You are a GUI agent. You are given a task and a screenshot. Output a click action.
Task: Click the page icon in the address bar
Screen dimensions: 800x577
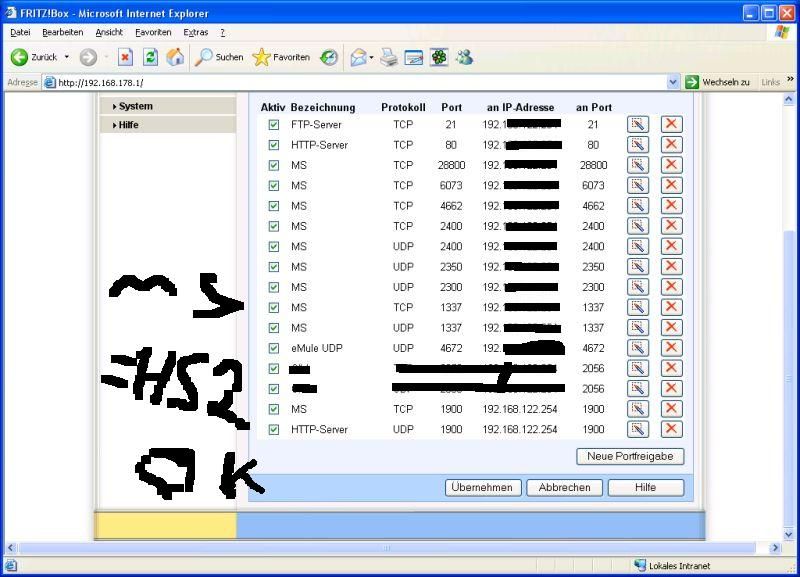[49, 82]
